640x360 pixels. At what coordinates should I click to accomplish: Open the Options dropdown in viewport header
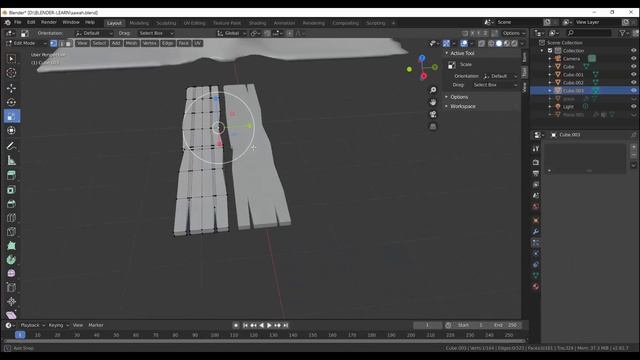point(513,33)
